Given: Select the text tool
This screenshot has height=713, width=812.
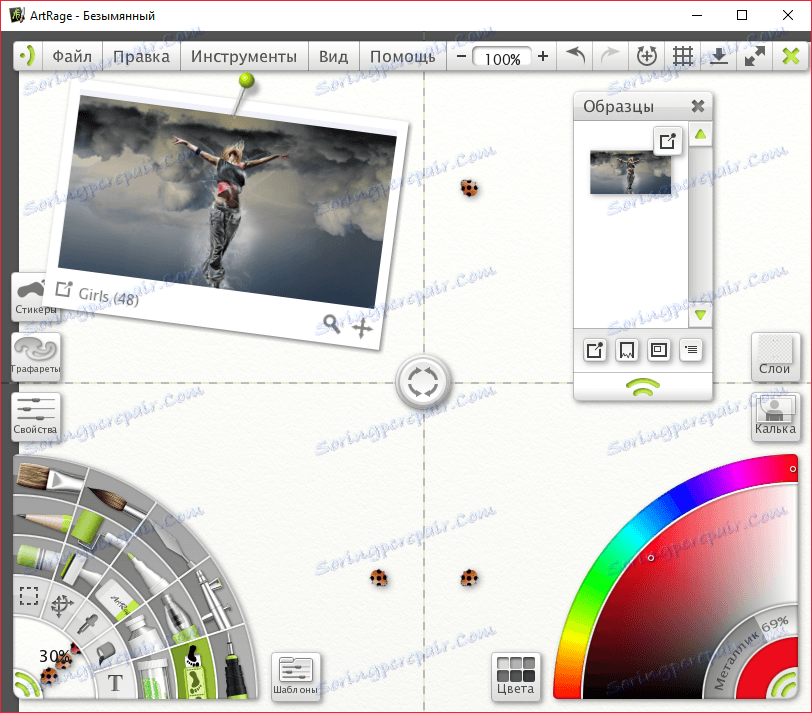Looking at the screenshot, I should 114,684.
